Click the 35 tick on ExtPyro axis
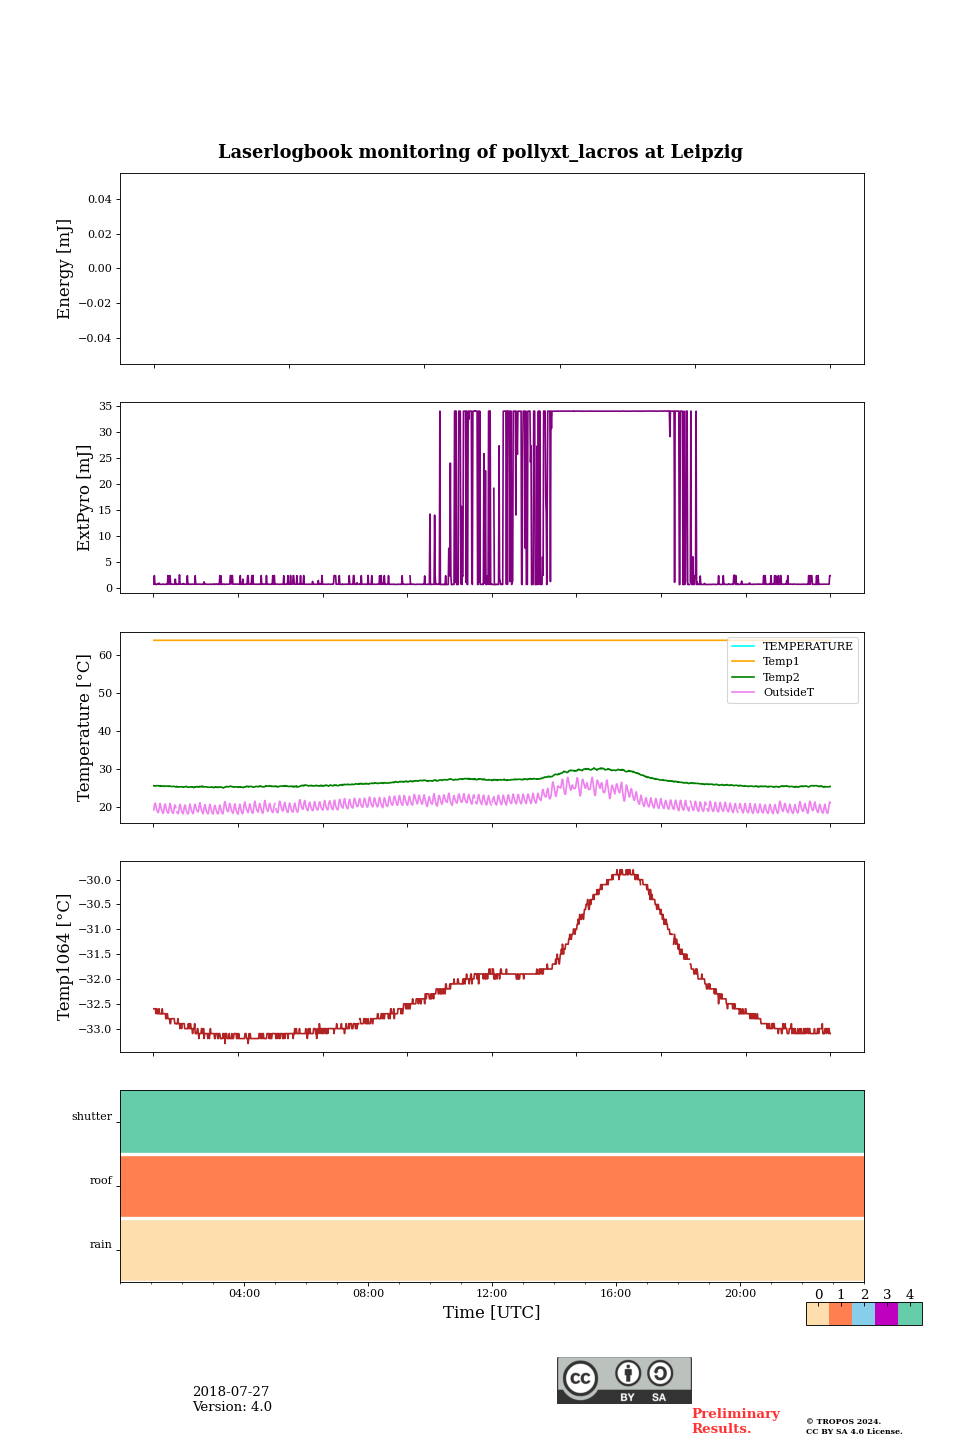 tap(105, 407)
